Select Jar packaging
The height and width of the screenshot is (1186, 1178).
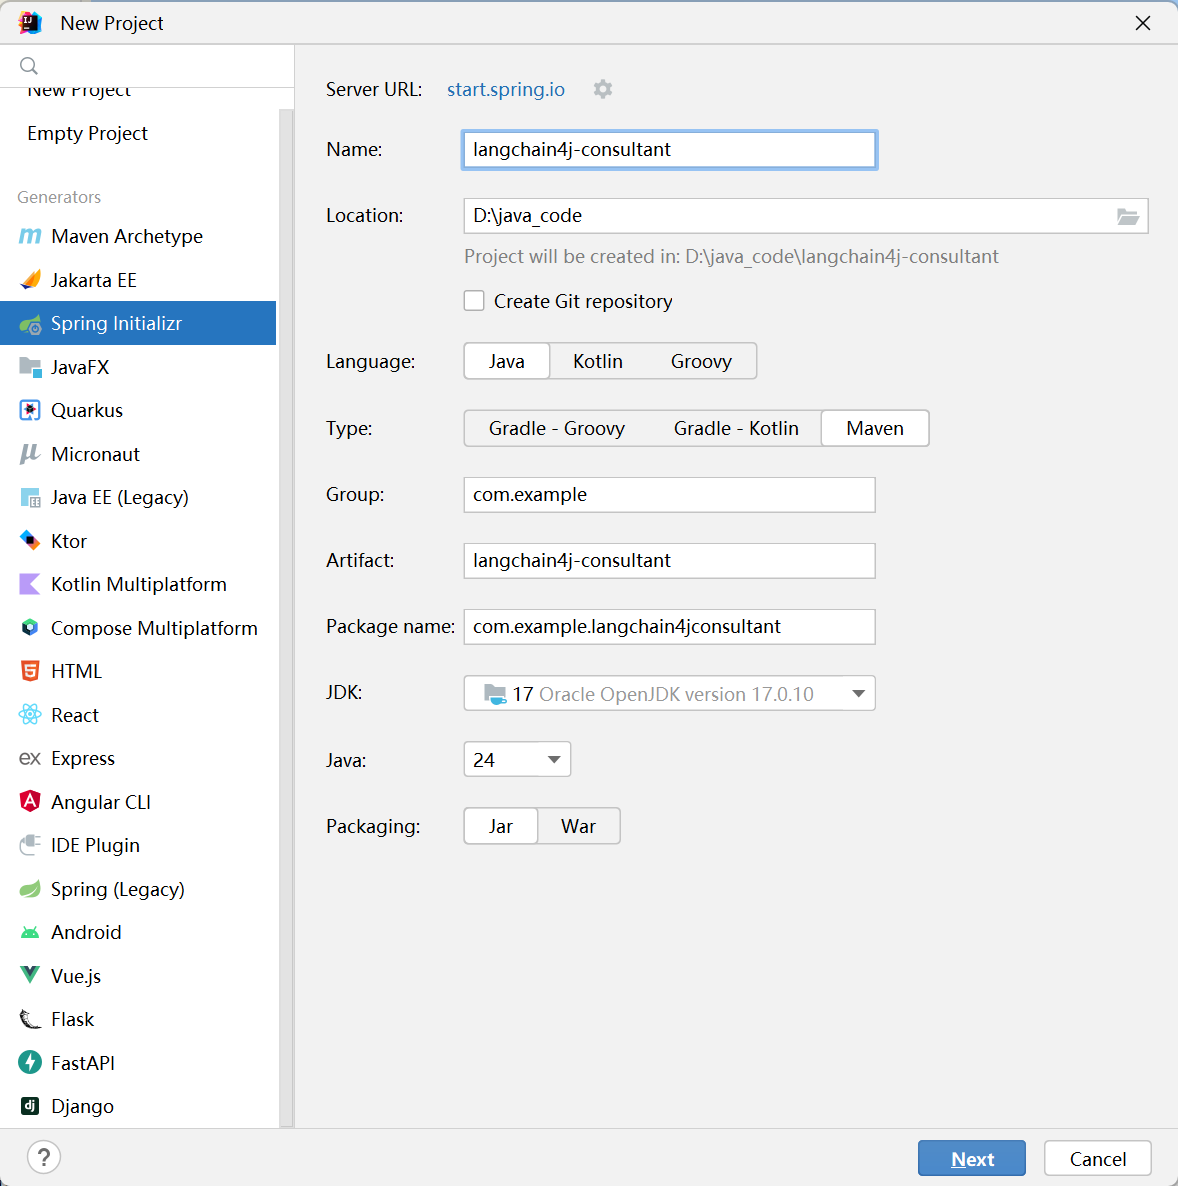[x=501, y=826]
